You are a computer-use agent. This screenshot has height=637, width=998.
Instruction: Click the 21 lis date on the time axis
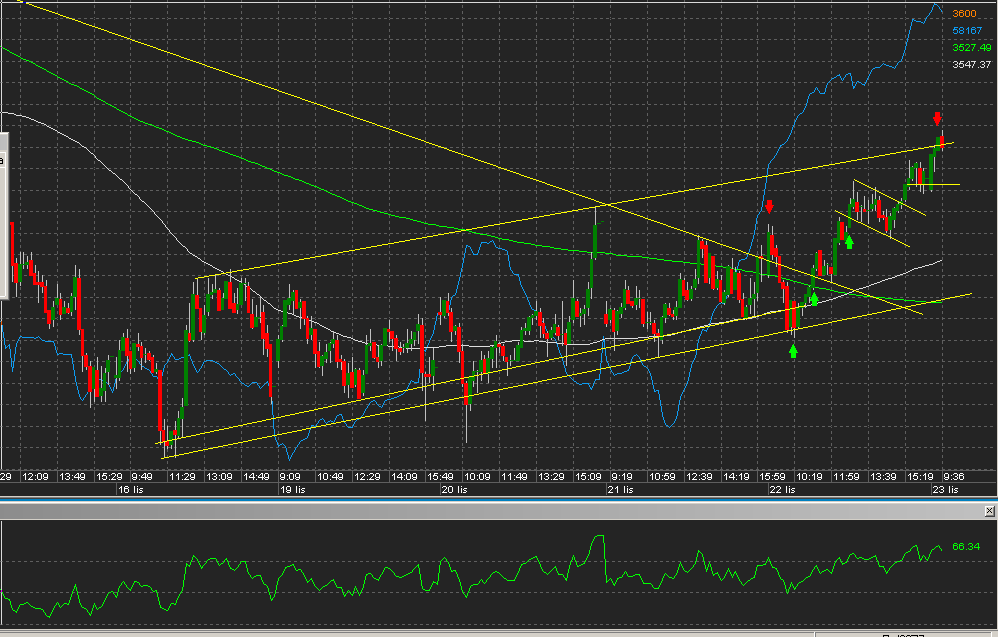621,490
